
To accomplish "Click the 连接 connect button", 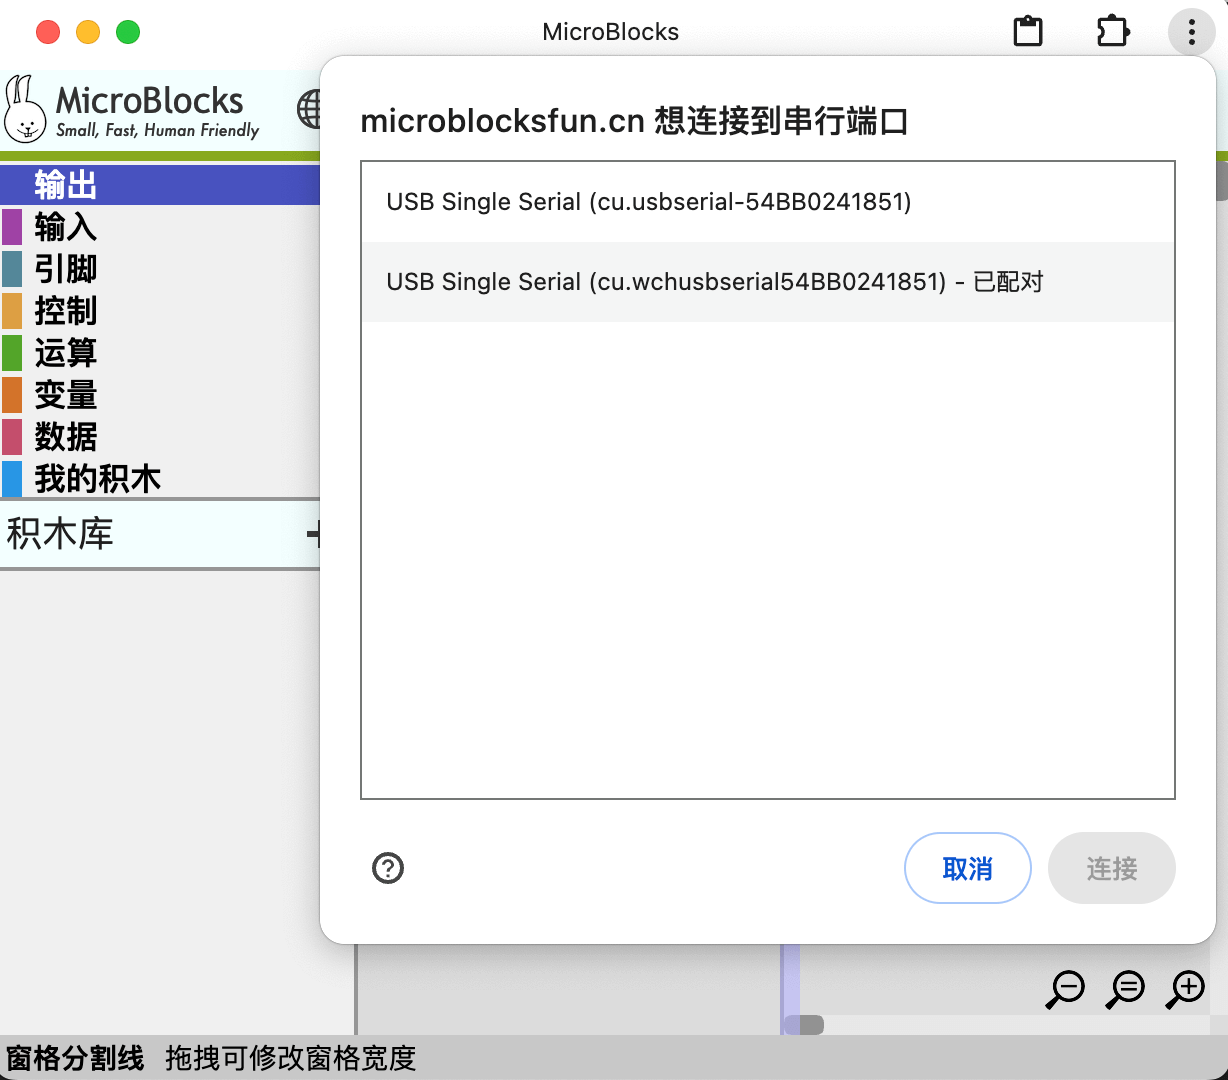I will tap(1111, 868).
